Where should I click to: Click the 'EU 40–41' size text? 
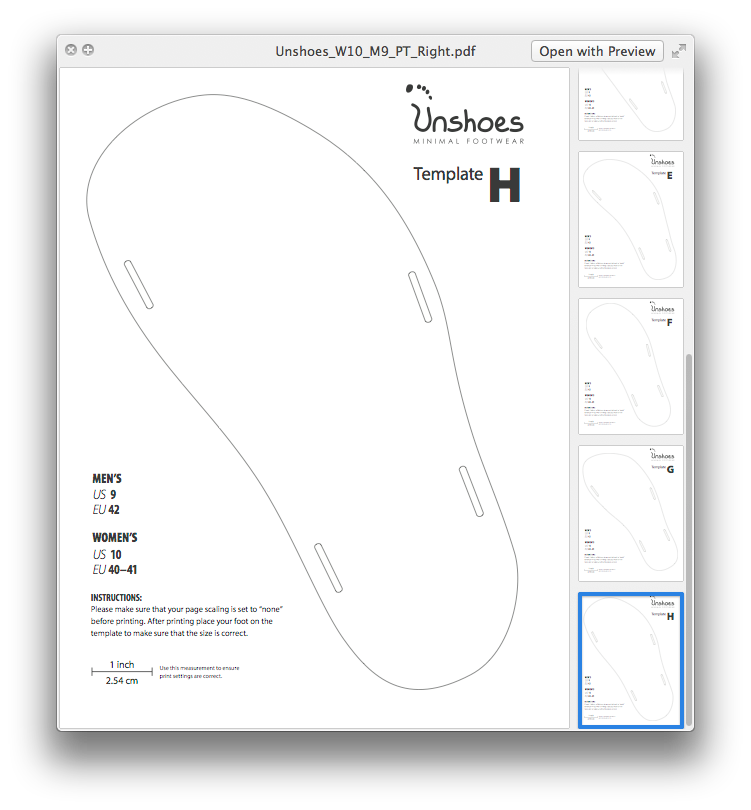coord(115,570)
